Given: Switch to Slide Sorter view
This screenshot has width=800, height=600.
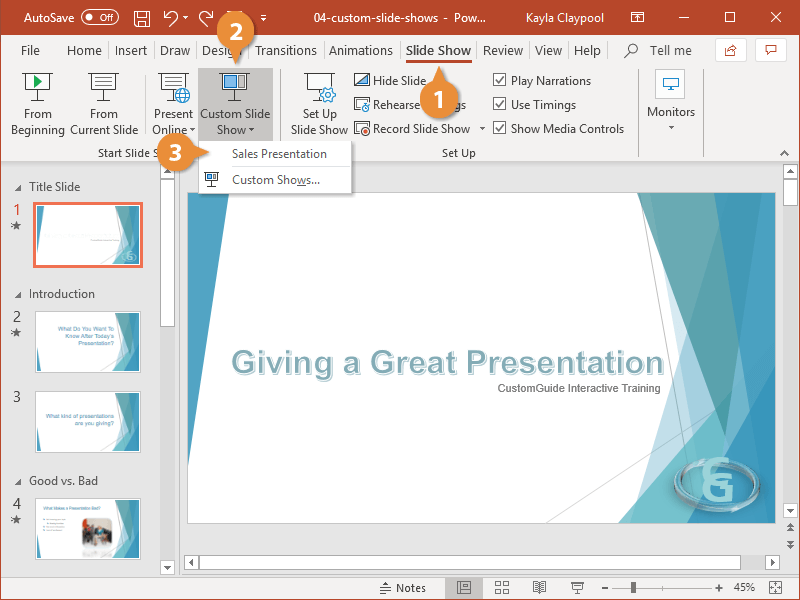Looking at the screenshot, I should coord(502,587).
